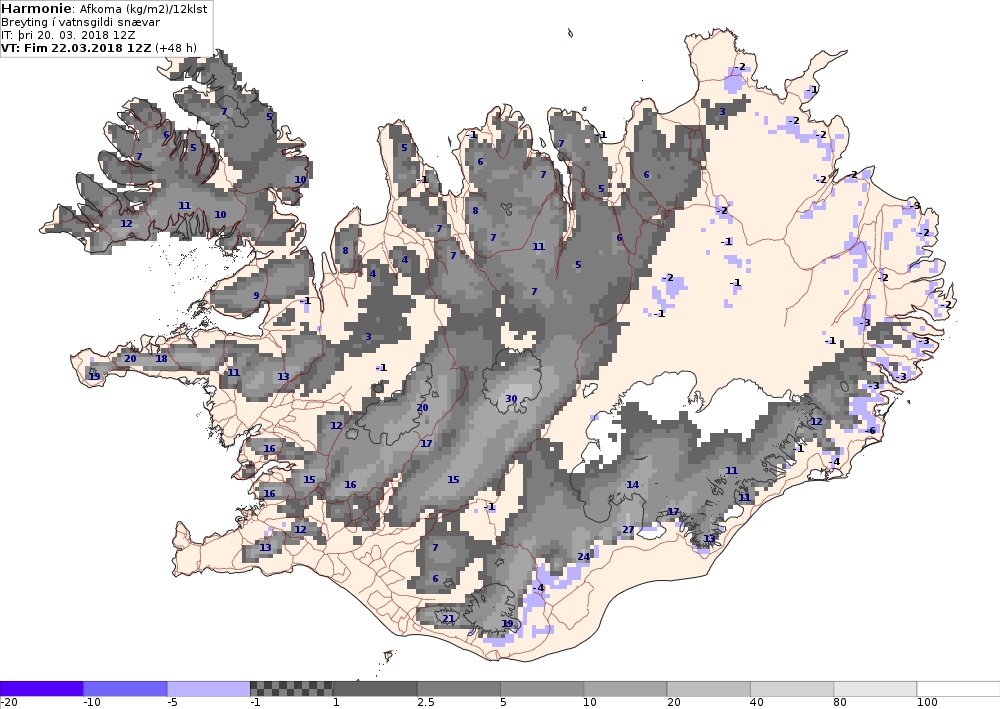Select the '-5' legend scale label
The image size is (1000, 709).
(173, 703)
